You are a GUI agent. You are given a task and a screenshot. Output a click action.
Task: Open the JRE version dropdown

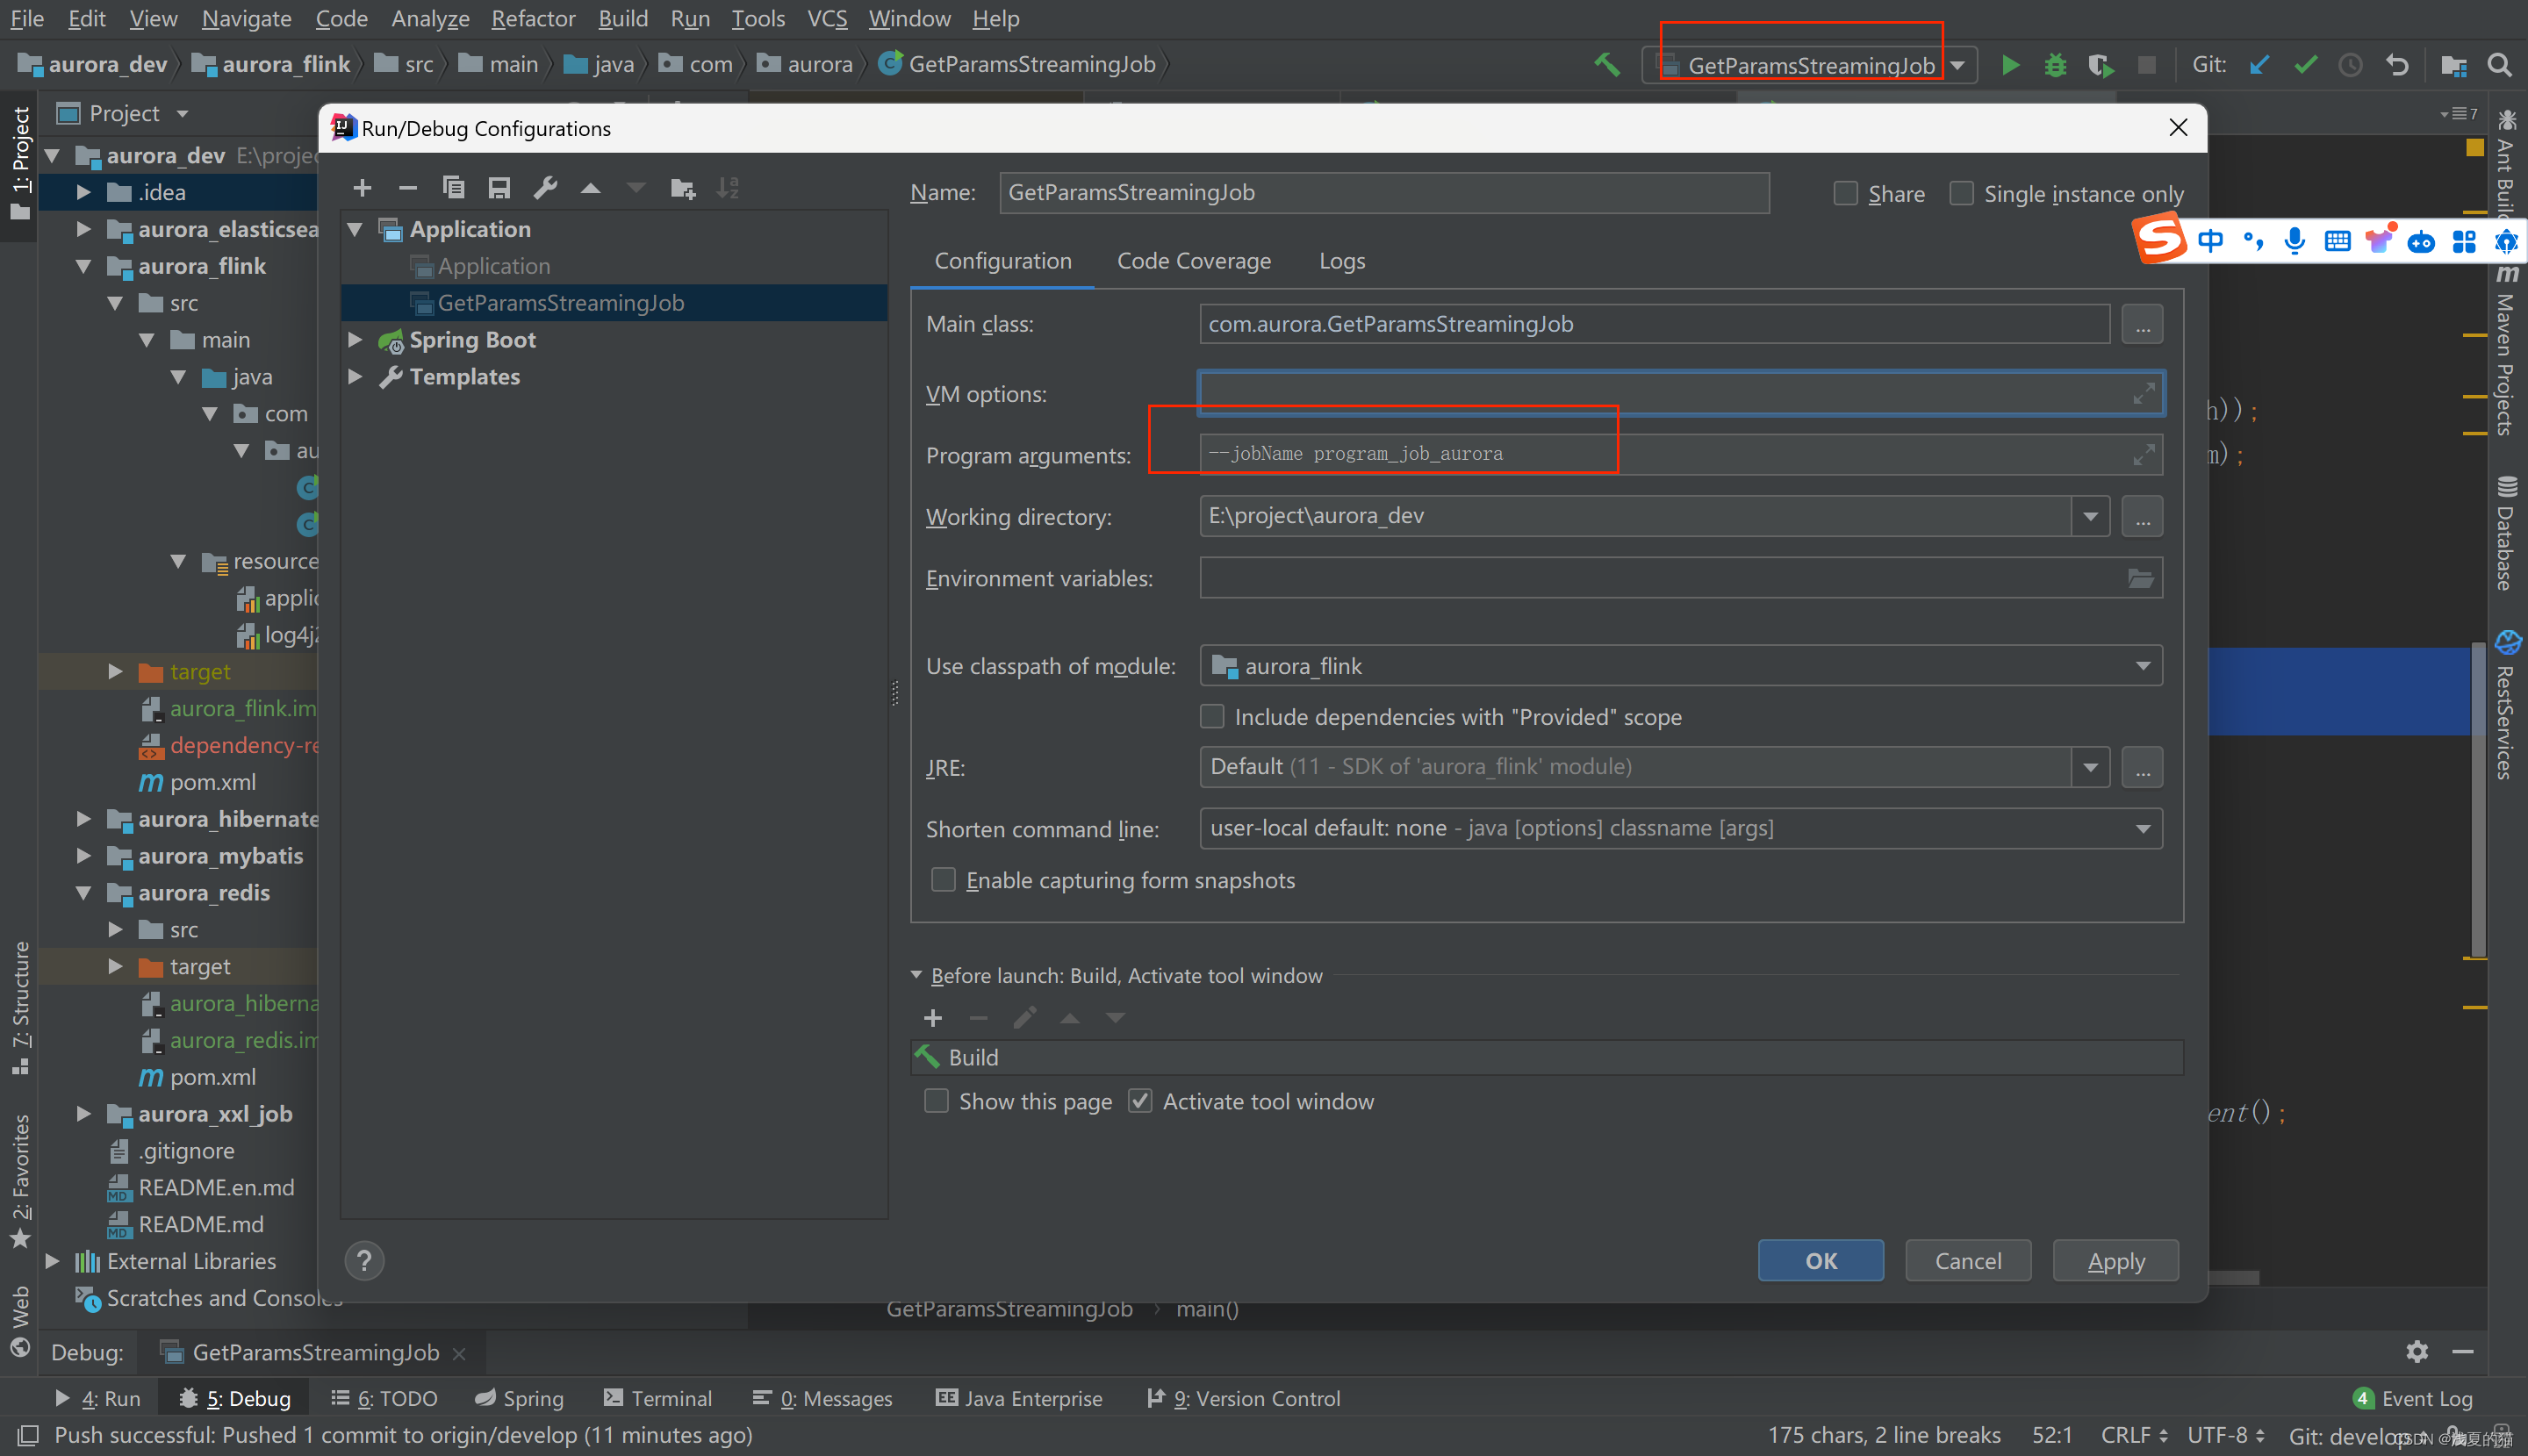point(2091,765)
